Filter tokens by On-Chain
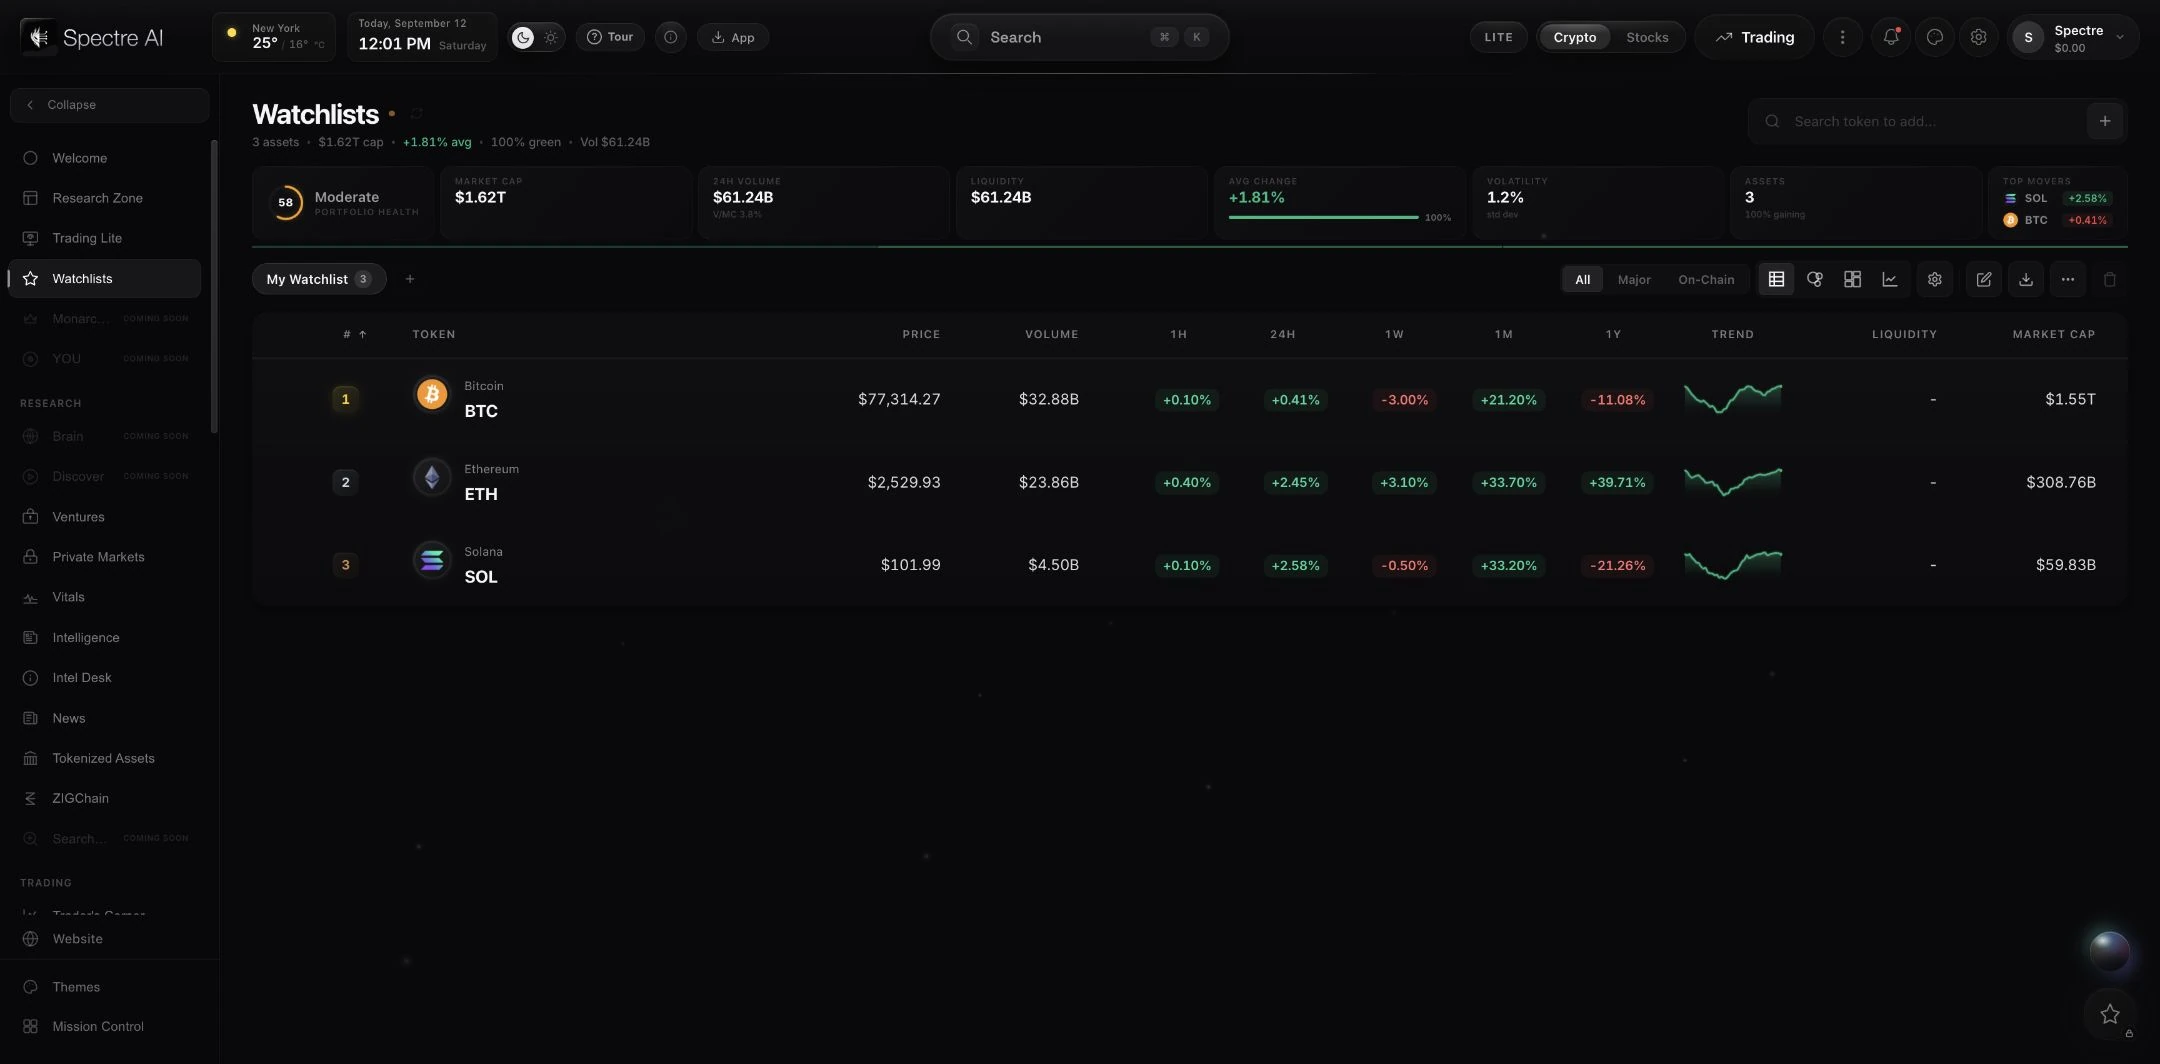 pos(1706,280)
